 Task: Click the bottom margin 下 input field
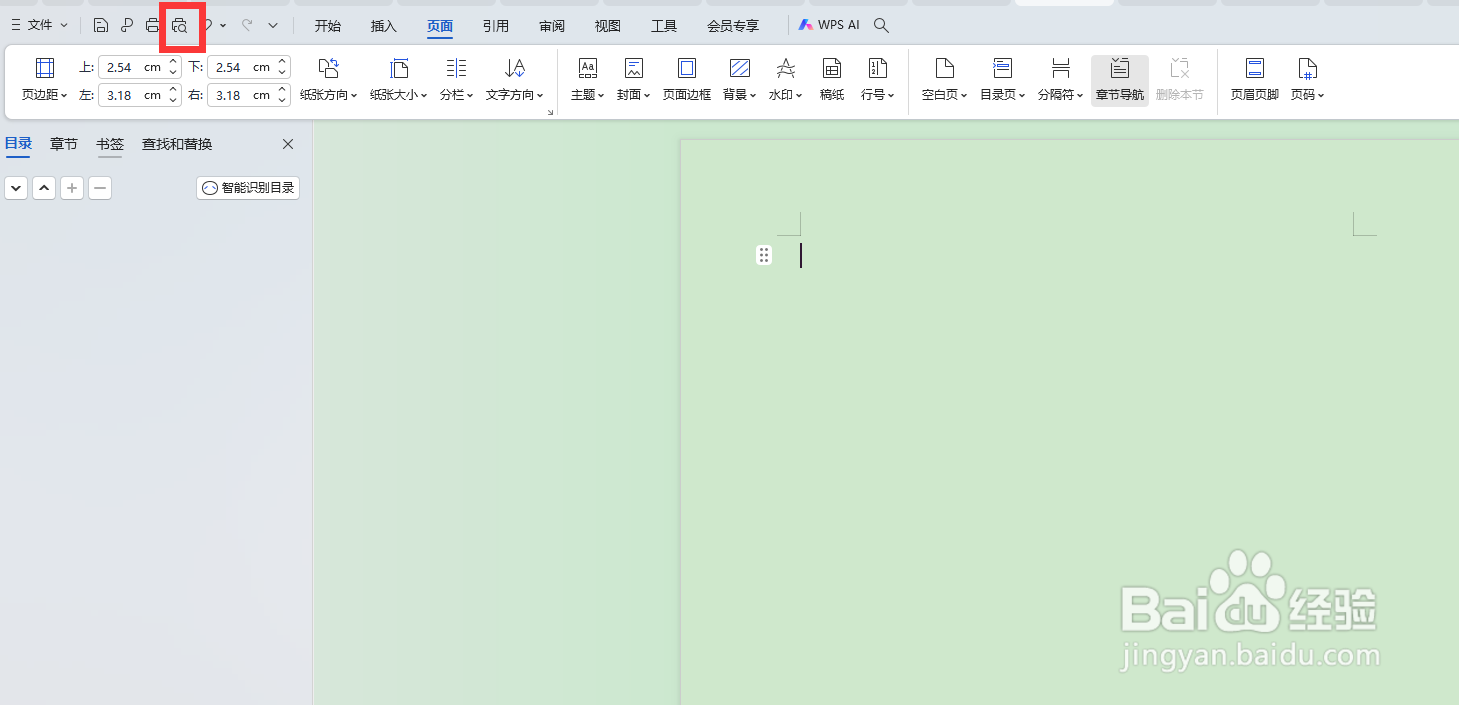[241, 67]
